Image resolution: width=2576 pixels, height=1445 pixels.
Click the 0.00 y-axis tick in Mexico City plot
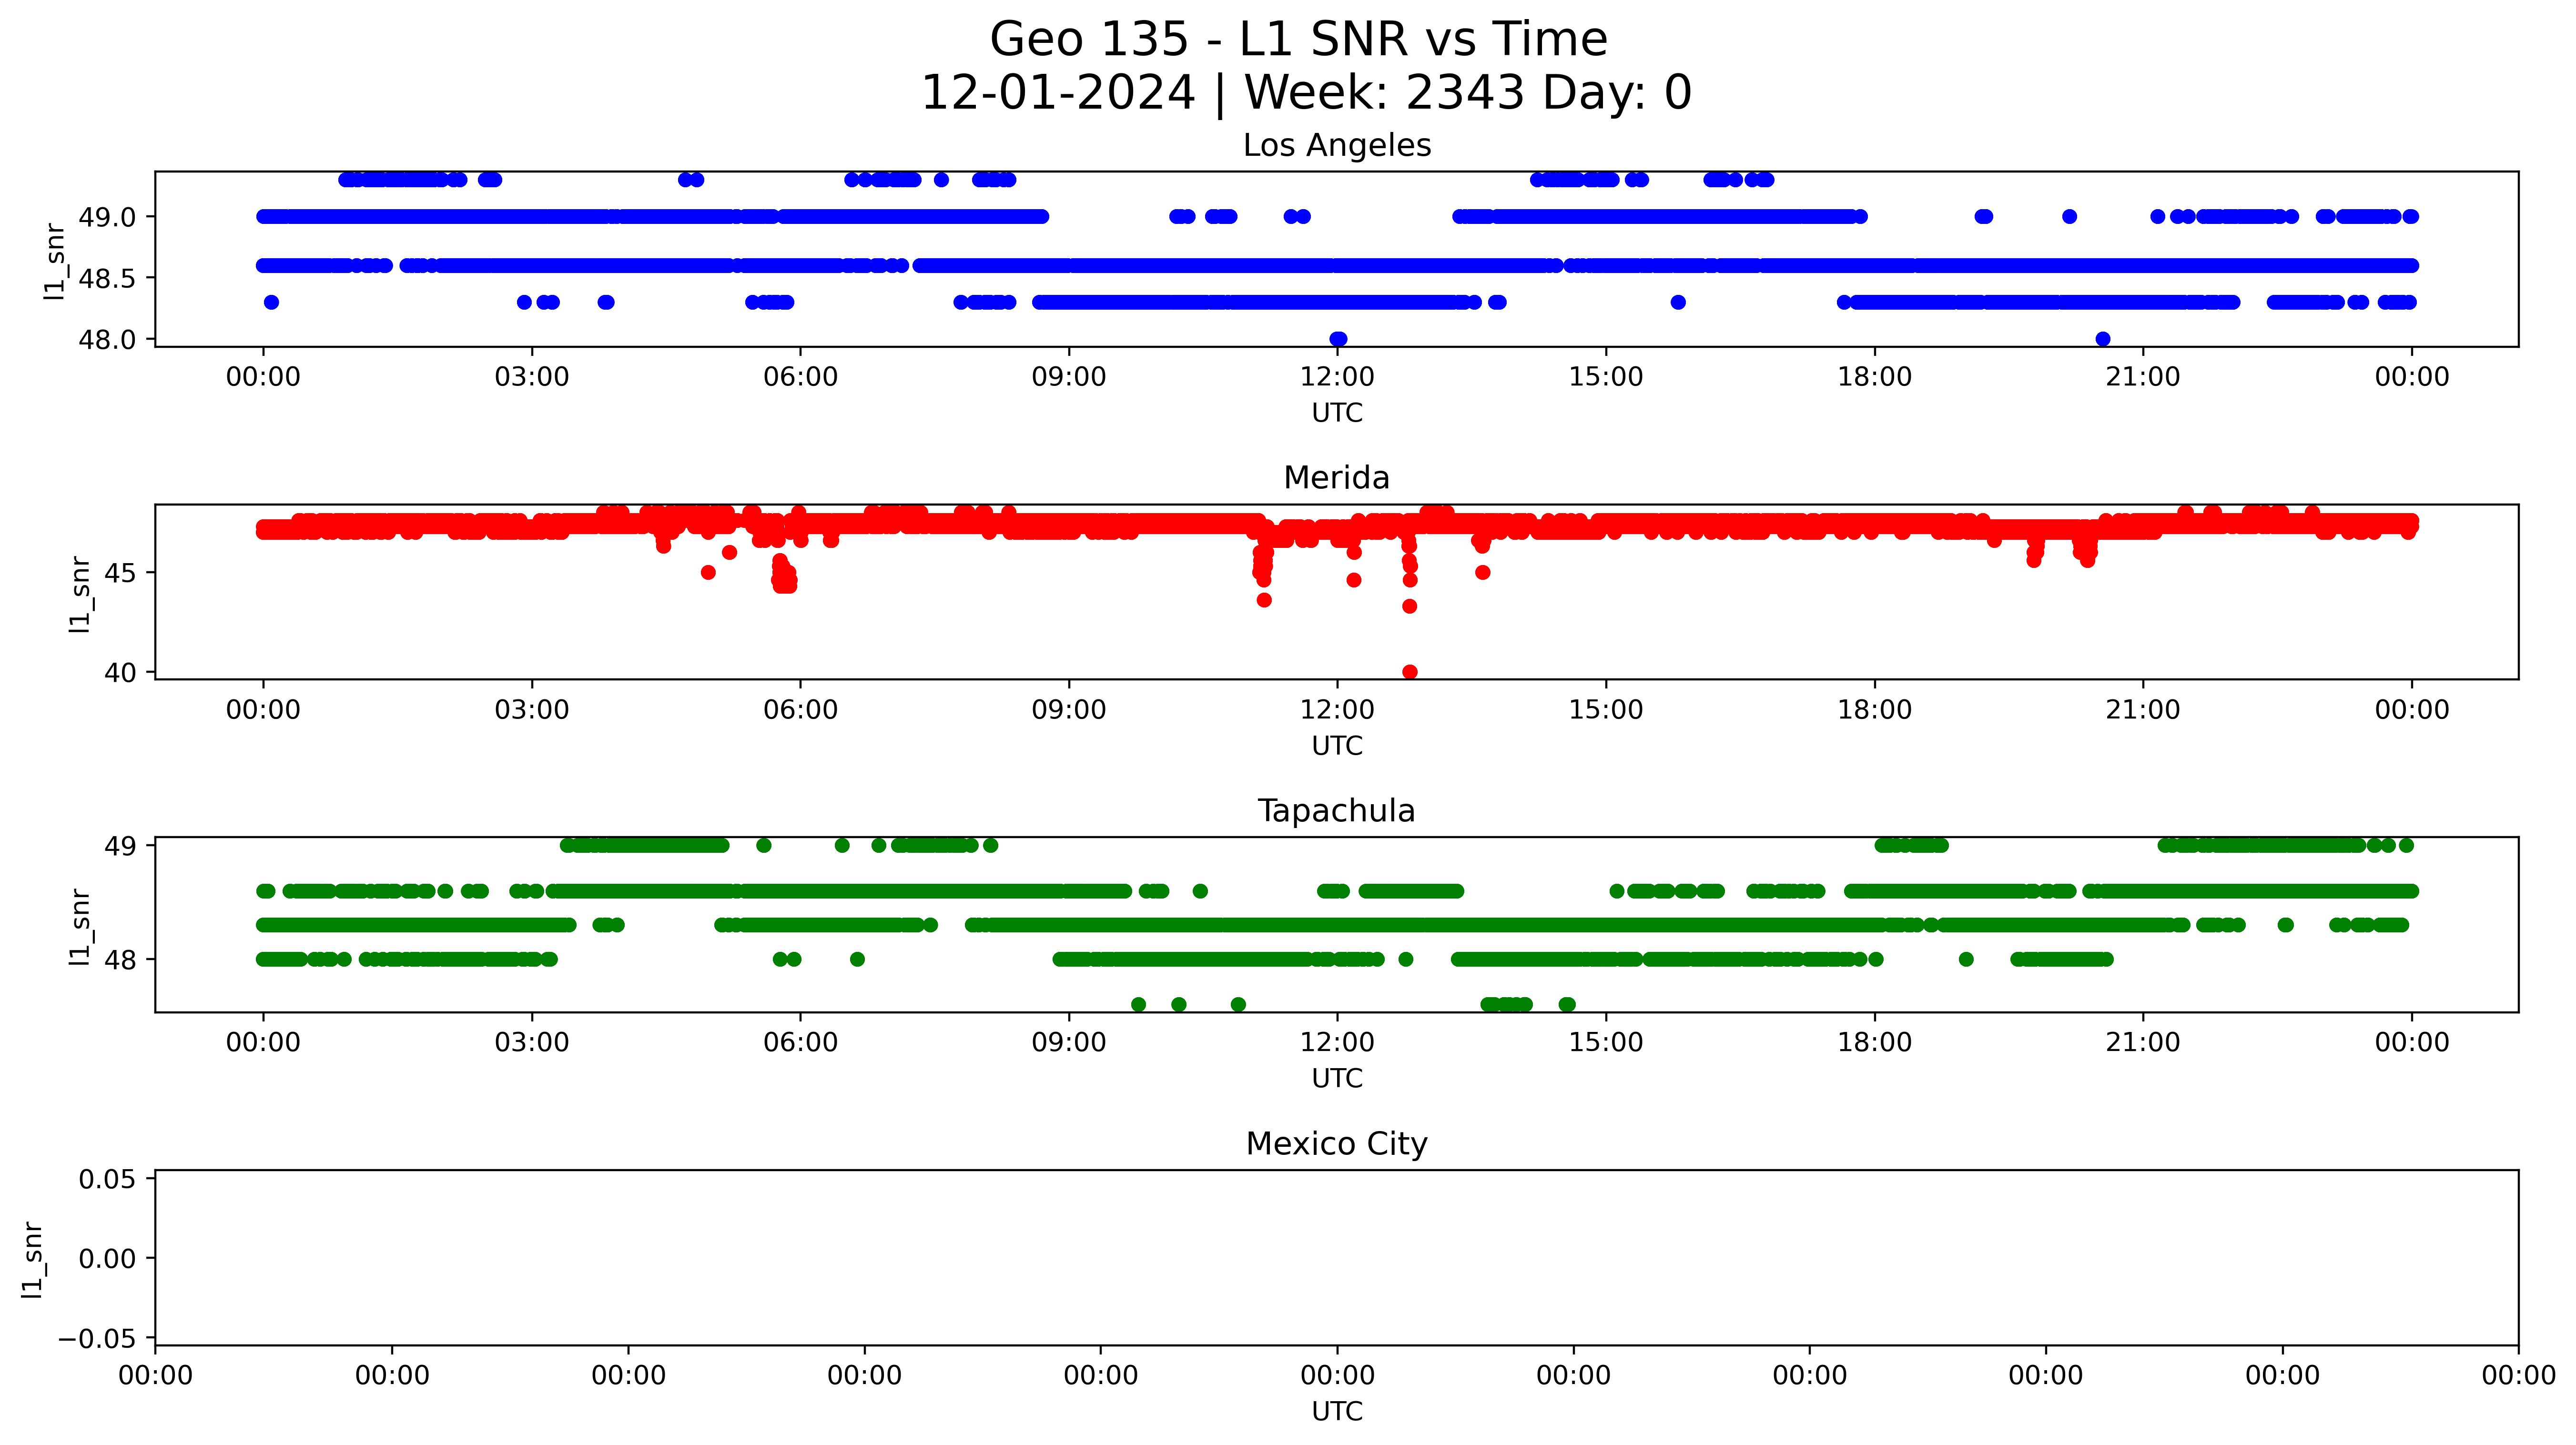pos(107,1259)
